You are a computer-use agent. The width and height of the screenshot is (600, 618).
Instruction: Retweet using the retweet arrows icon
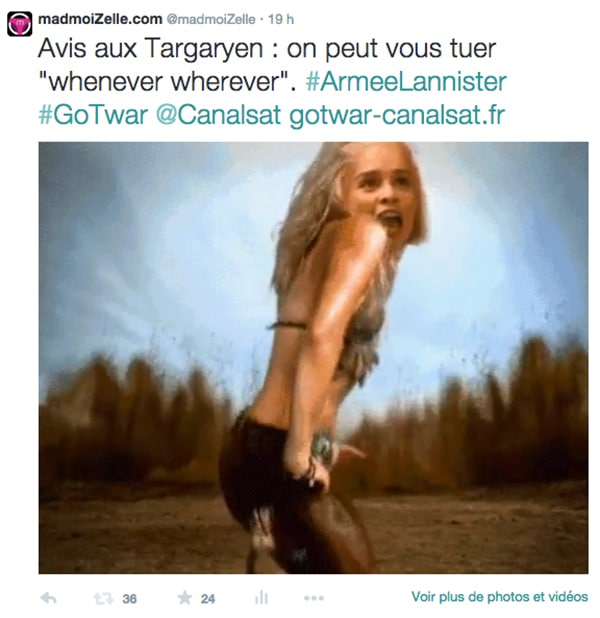[104, 599]
